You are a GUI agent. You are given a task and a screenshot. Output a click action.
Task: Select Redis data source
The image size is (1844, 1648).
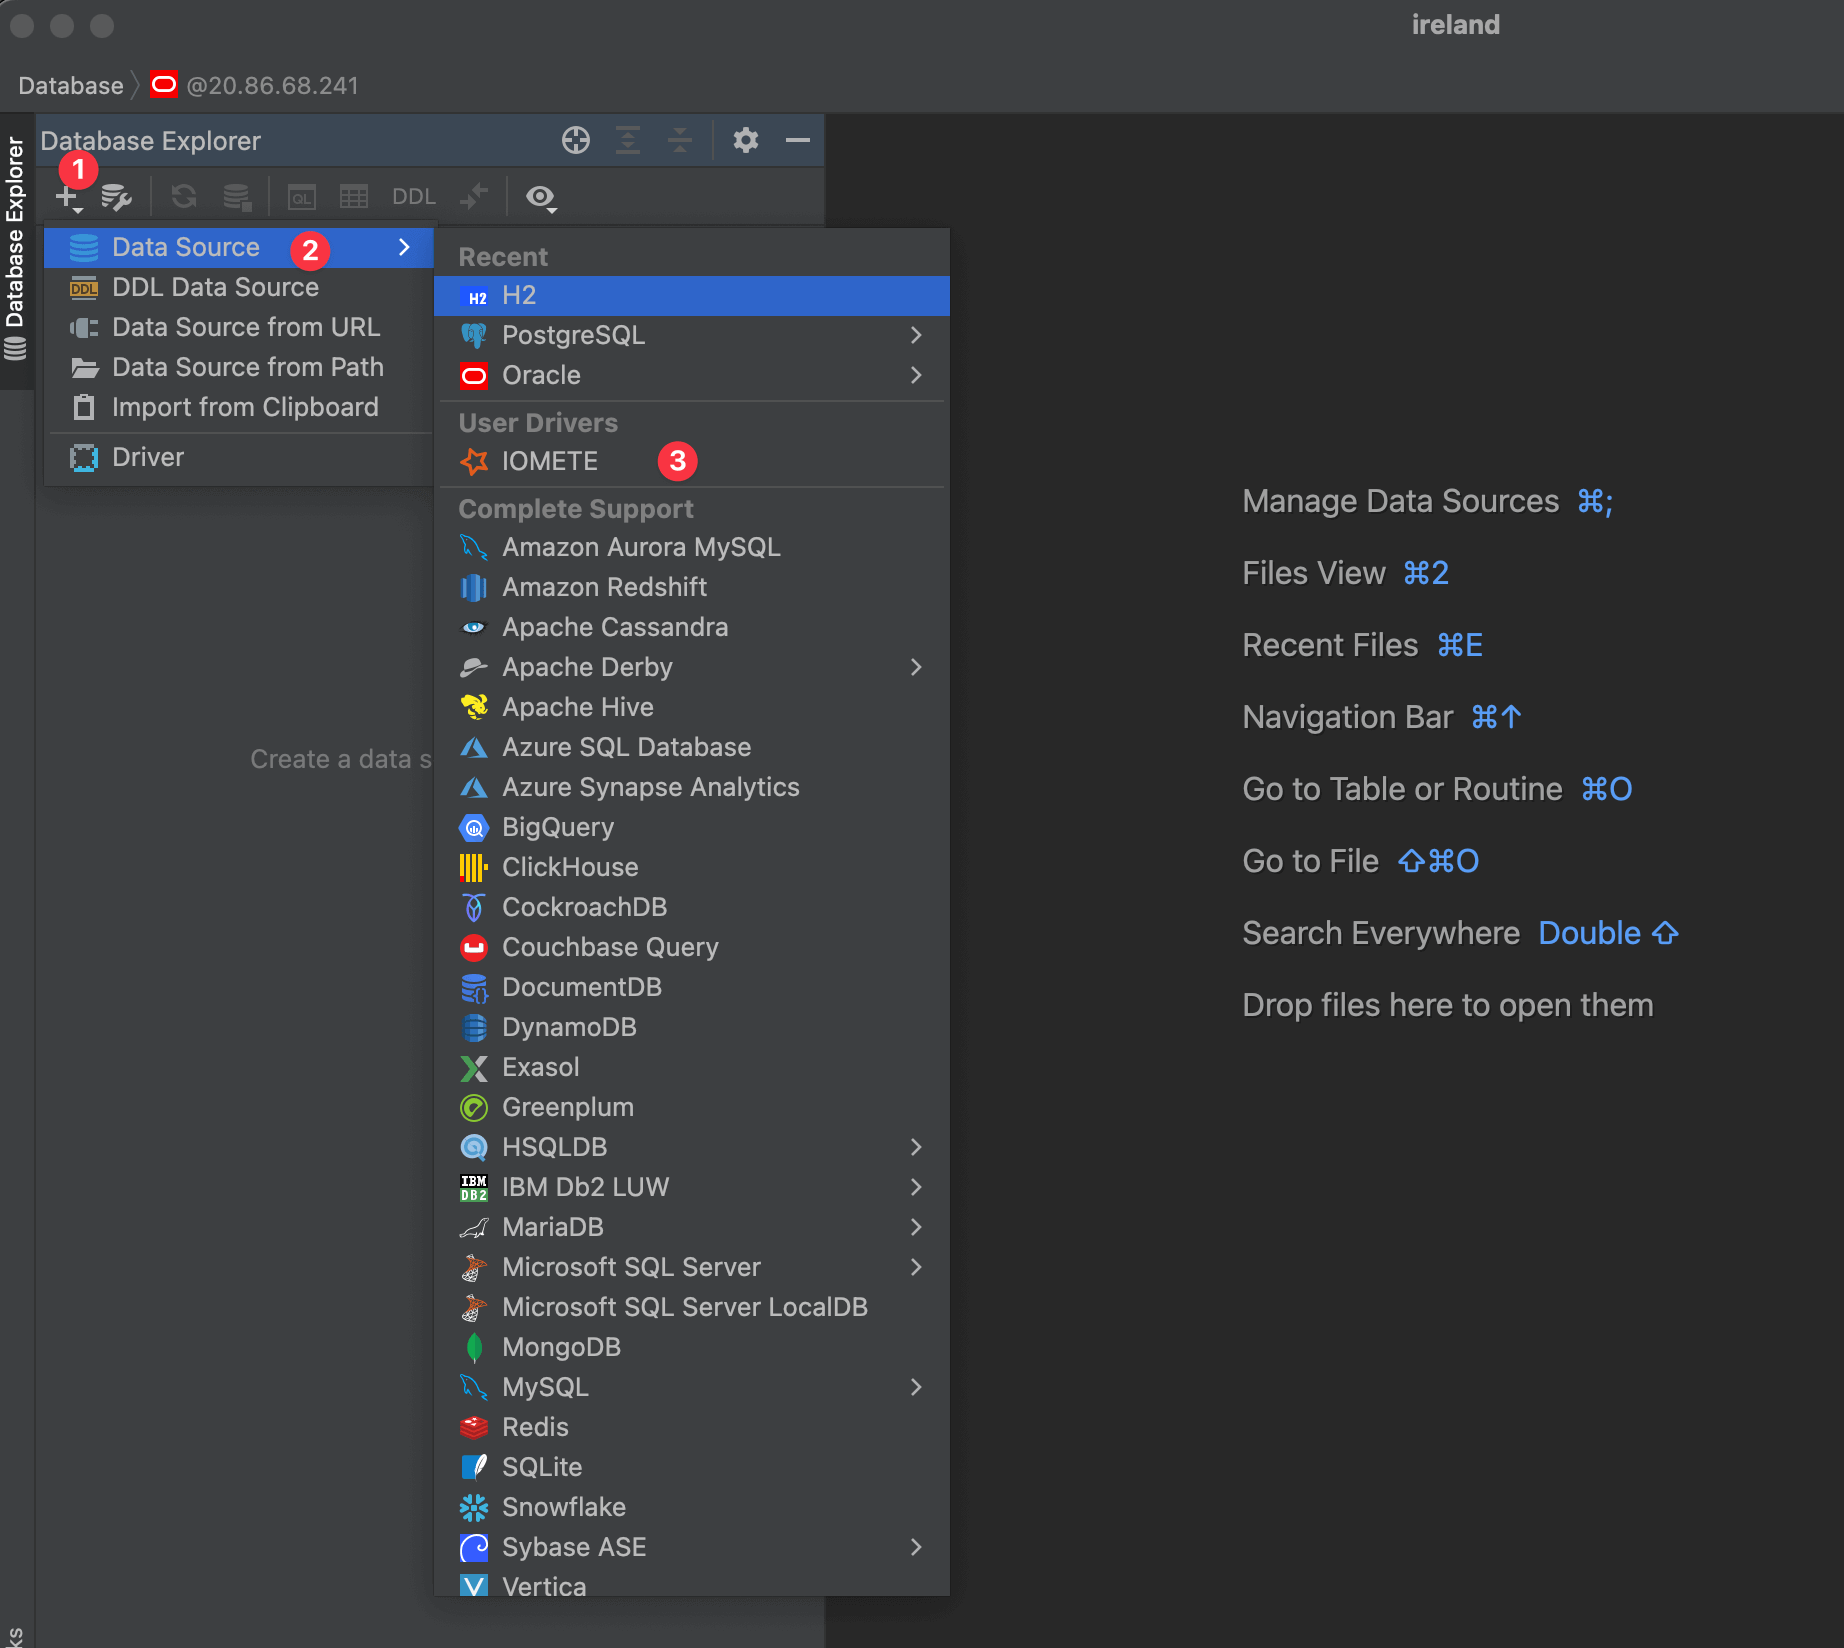pyautogui.click(x=692, y=1427)
